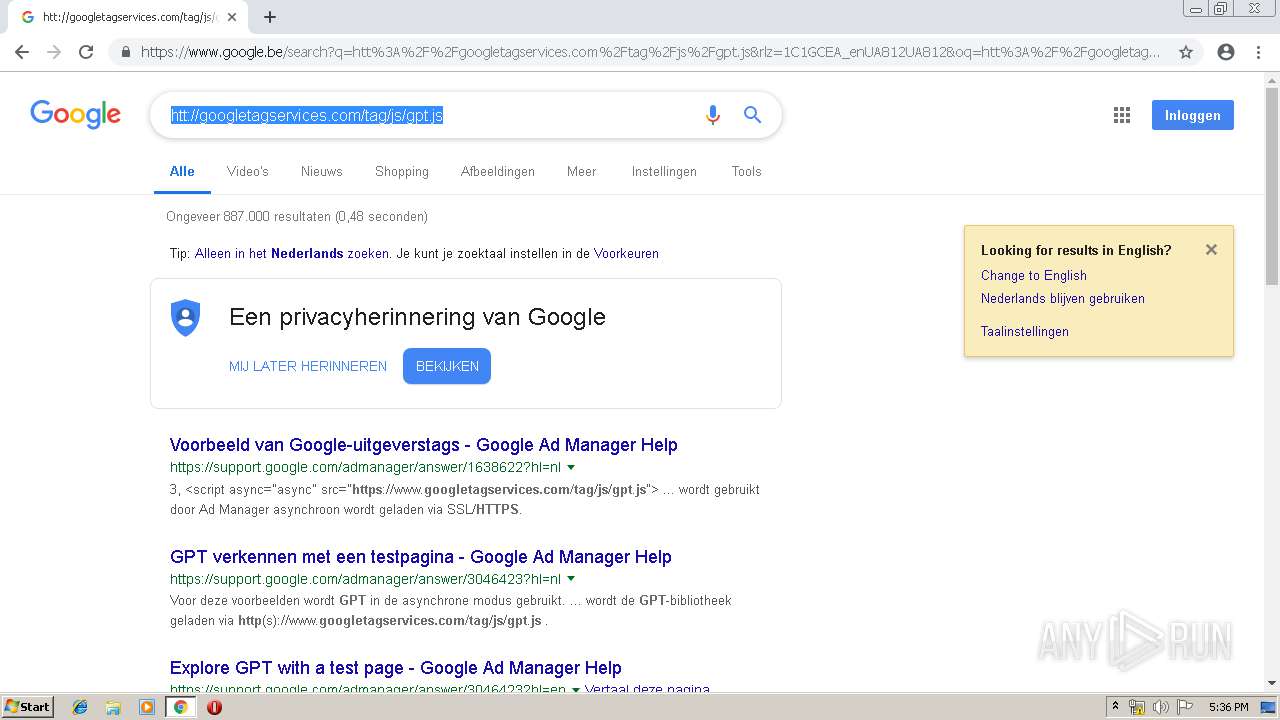Reload the current page
1280x720 pixels.
click(86, 52)
